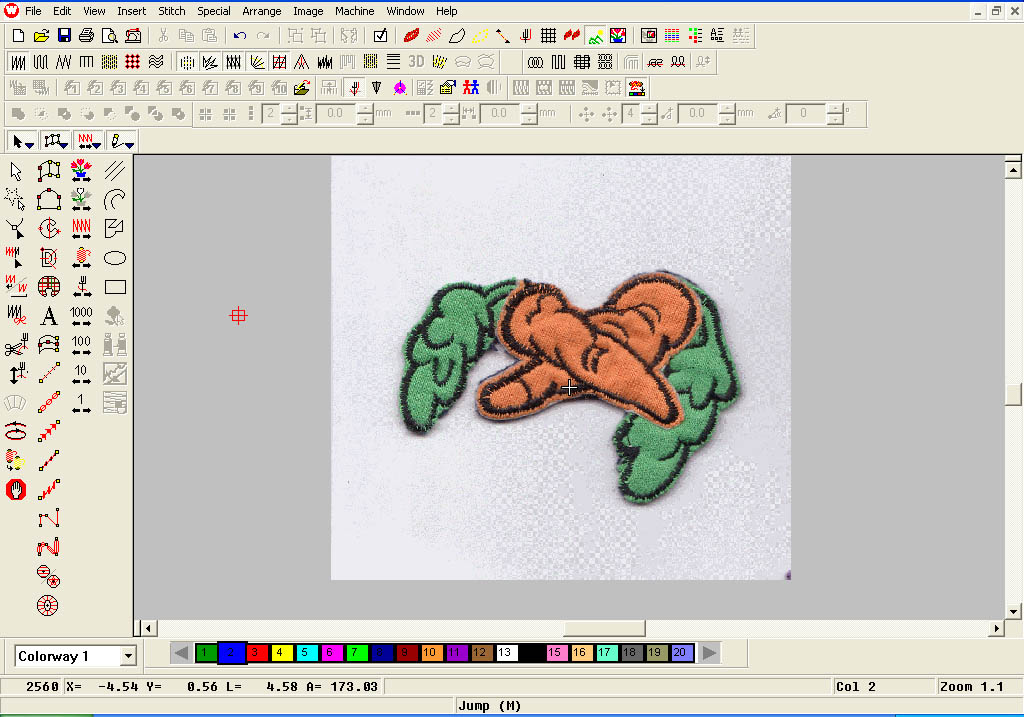The height and width of the screenshot is (717, 1024).
Task: Expand the reshape tool dropdown
Action: [63, 144]
